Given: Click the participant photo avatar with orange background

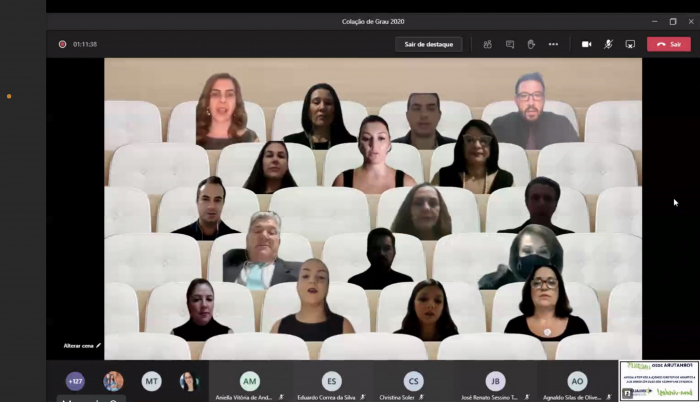Looking at the screenshot, I should pos(113,381).
